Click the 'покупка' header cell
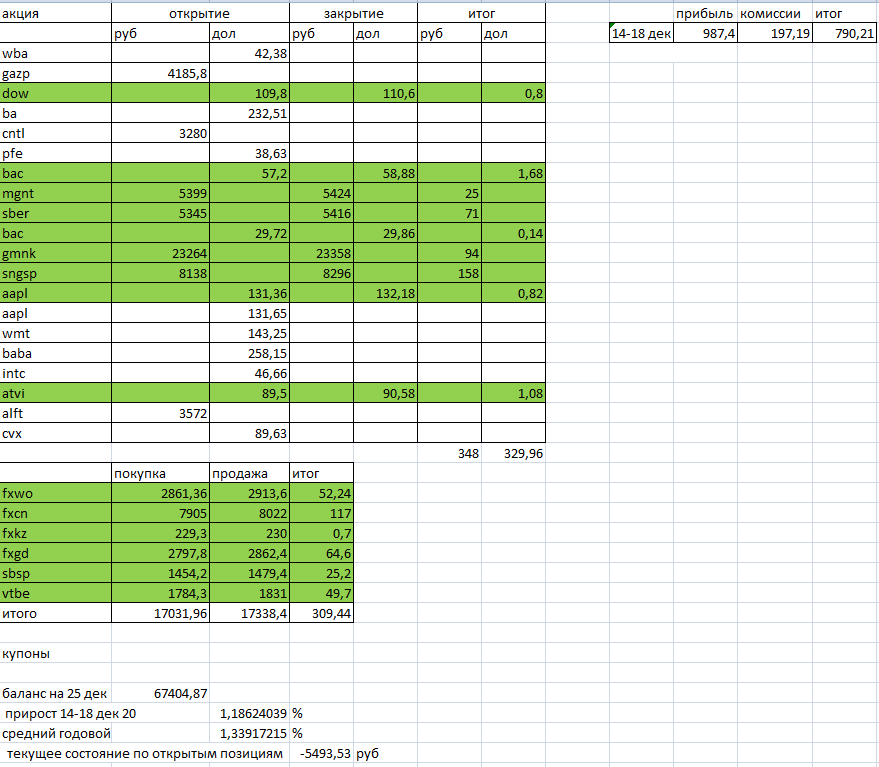 click(x=160, y=473)
